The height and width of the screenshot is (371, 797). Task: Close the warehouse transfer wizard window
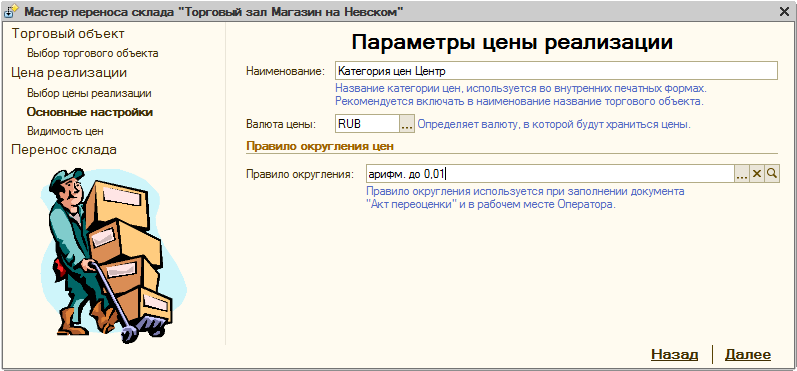(x=784, y=12)
